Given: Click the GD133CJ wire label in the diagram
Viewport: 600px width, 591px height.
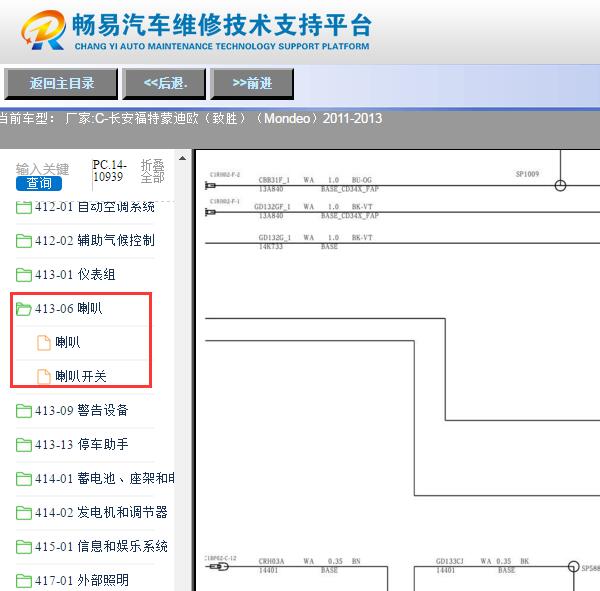Looking at the screenshot, I should pos(450,561).
